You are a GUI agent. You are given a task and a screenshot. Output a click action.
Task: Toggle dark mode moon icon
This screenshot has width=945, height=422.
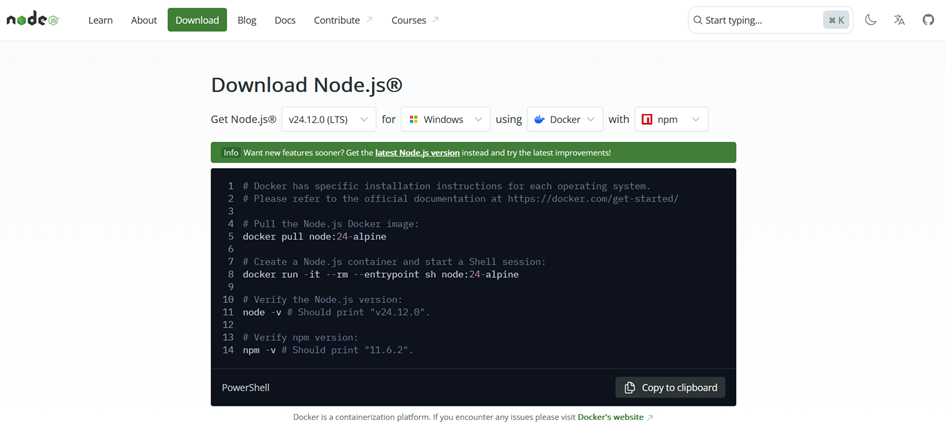(x=870, y=20)
